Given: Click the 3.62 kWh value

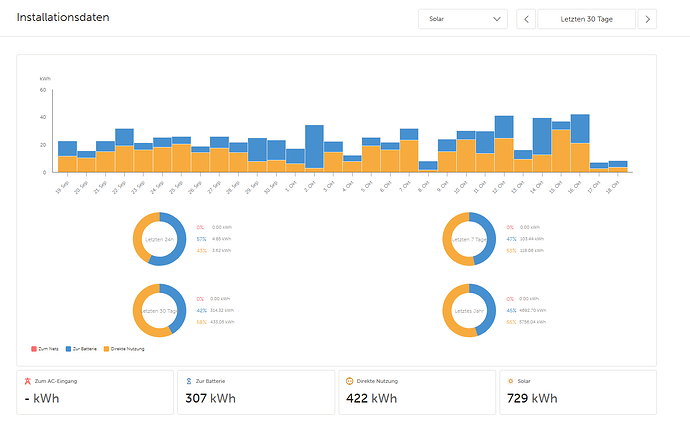Looking at the screenshot, I should 221,250.
